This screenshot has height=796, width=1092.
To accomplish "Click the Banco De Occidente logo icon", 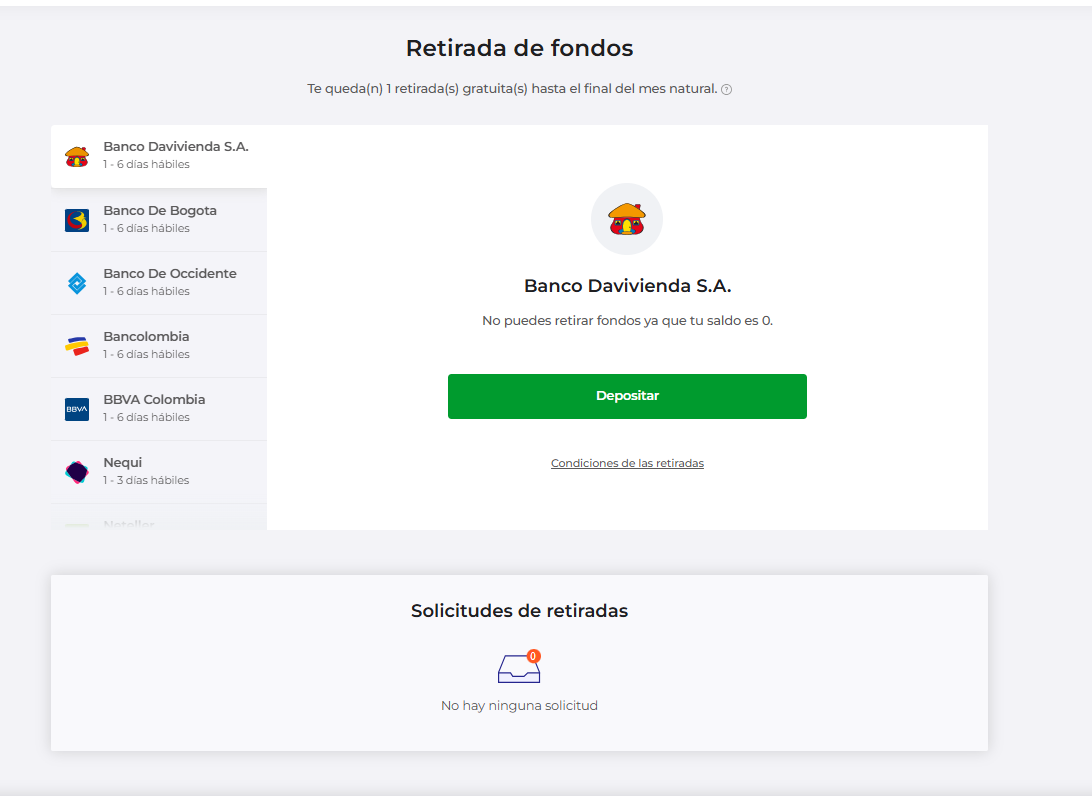I will [x=77, y=283].
